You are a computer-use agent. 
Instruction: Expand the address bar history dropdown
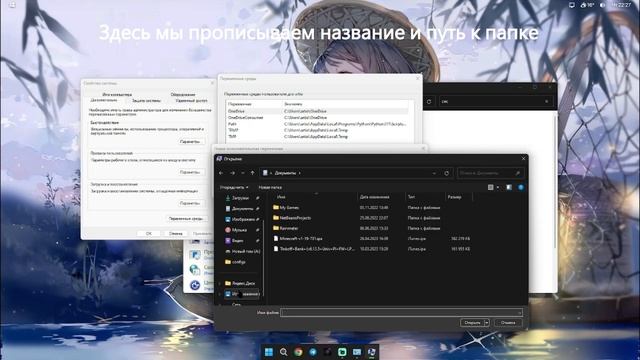click(x=434, y=173)
